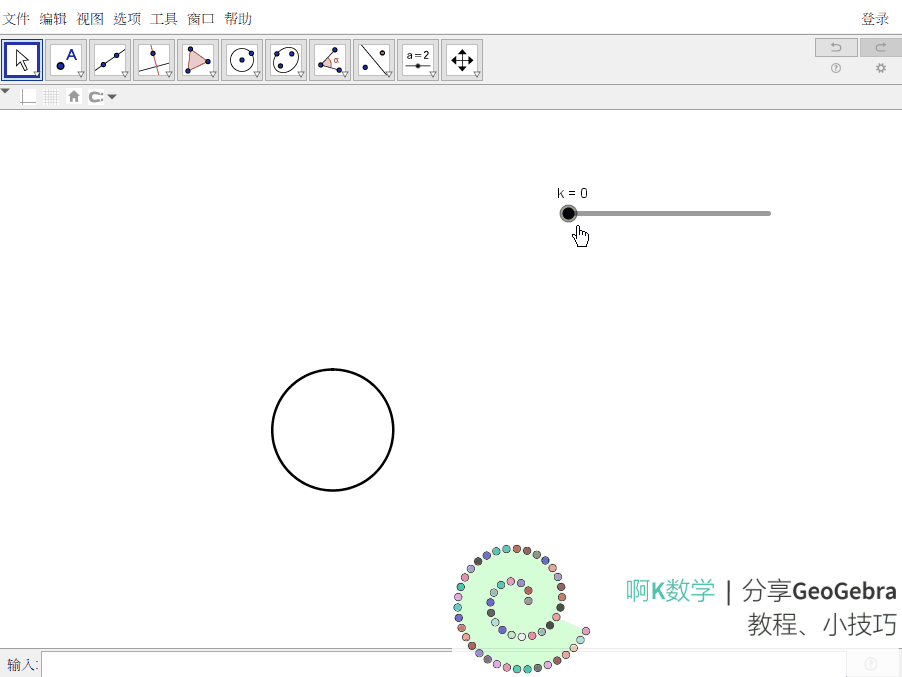The height and width of the screenshot is (677, 902).
Task: Expand Circle tool submenu arrow
Action: coord(257,74)
